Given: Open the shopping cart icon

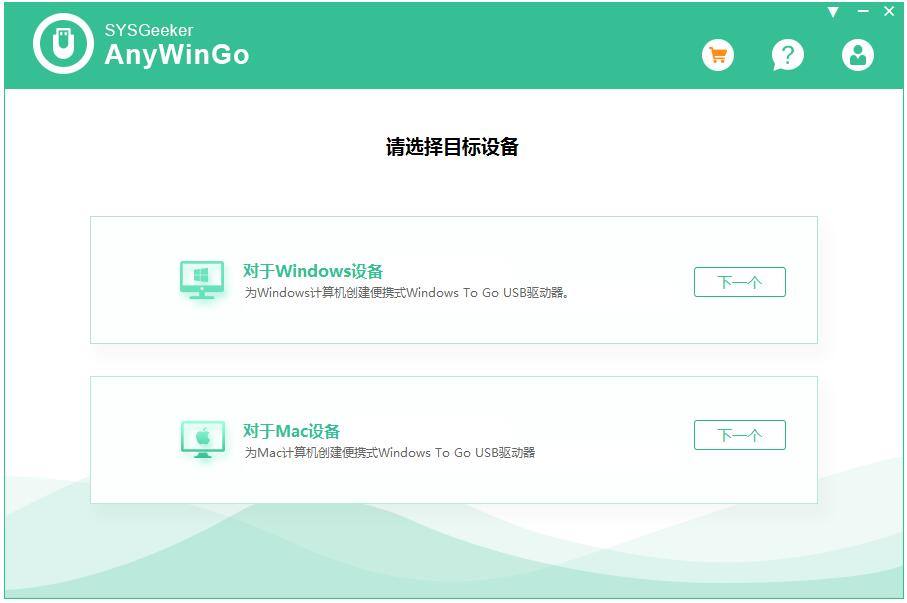Looking at the screenshot, I should pos(716,55).
